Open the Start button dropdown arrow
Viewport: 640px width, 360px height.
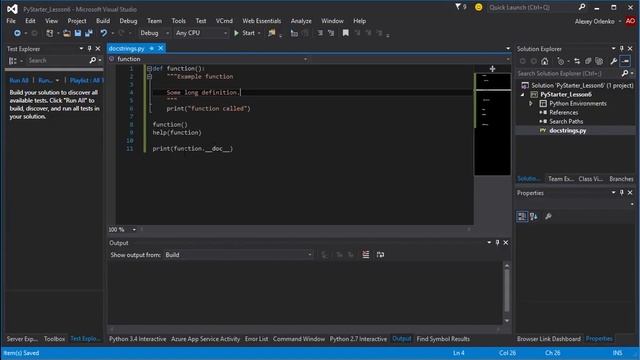click(x=259, y=33)
